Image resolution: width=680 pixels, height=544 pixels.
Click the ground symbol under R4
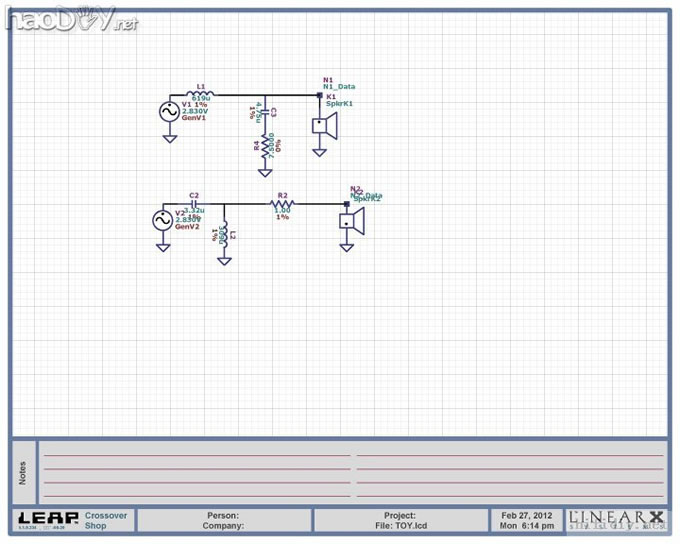coord(265,171)
